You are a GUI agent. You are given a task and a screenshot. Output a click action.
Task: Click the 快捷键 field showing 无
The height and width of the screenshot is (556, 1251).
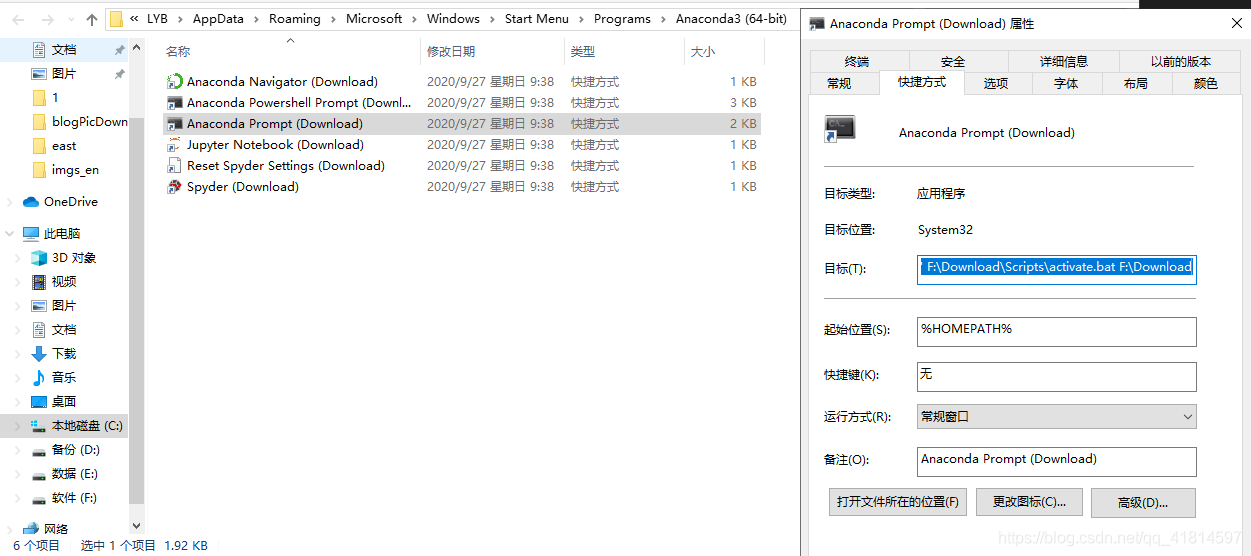tap(1056, 376)
